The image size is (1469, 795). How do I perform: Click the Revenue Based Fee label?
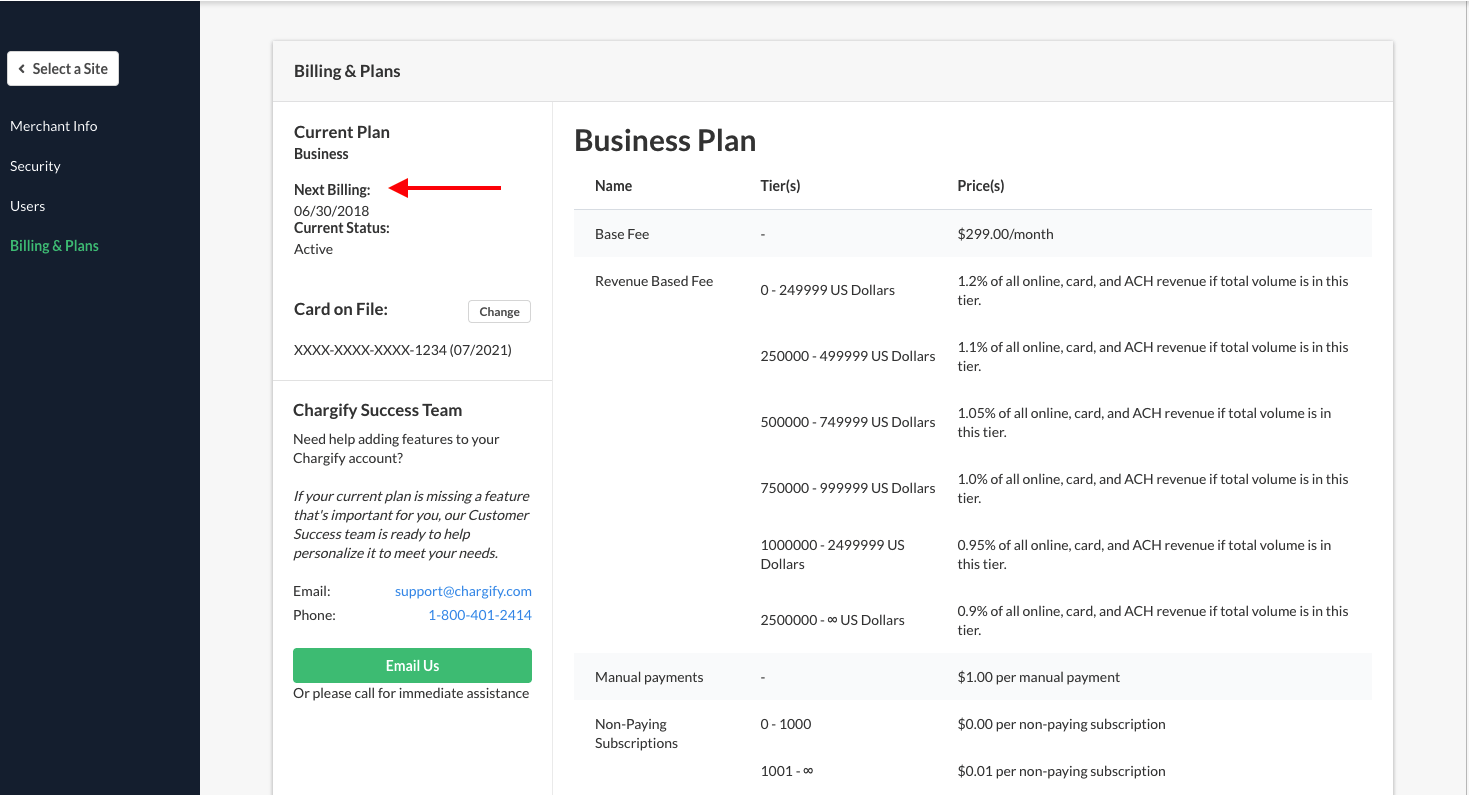tap(654, 281)
